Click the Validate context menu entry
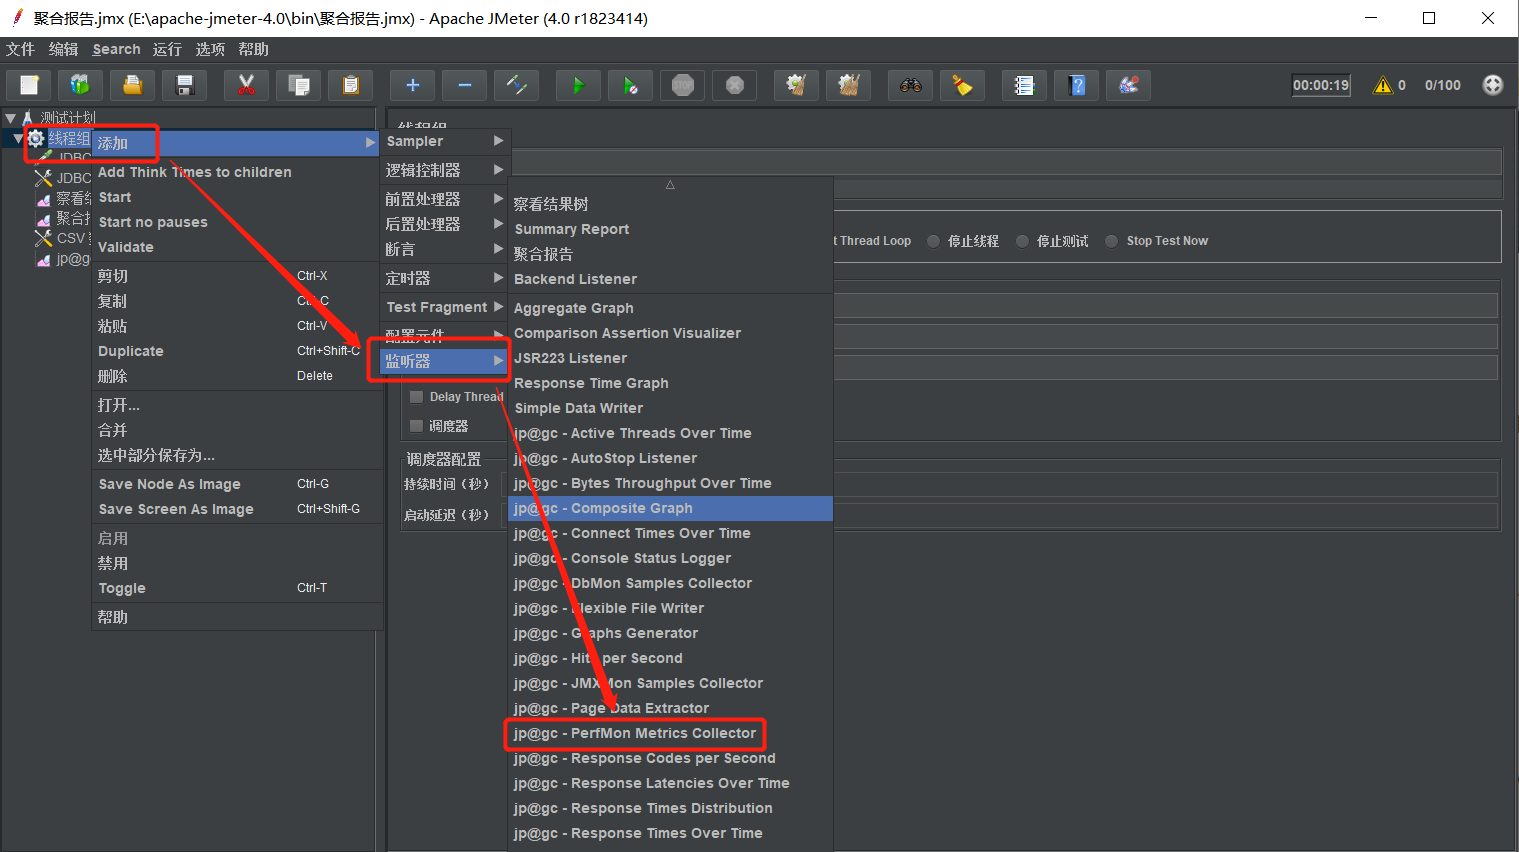This screenshot has width=1519, height=852. (x=126, y=247)
